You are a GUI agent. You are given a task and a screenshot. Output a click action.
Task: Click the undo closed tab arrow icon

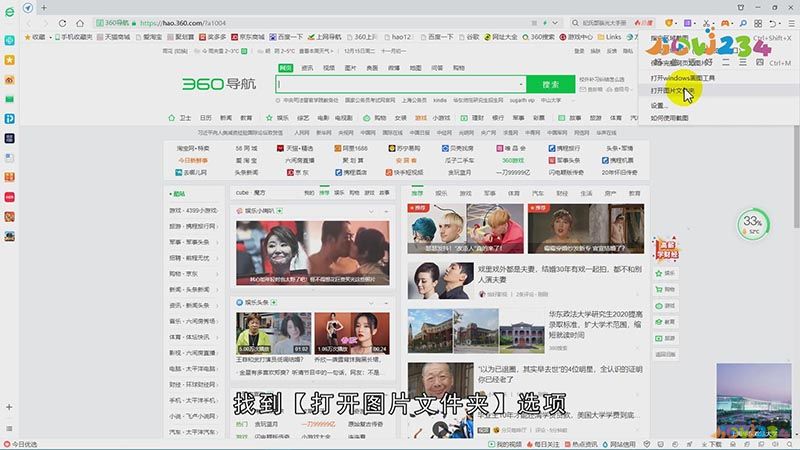coord(772,23)
